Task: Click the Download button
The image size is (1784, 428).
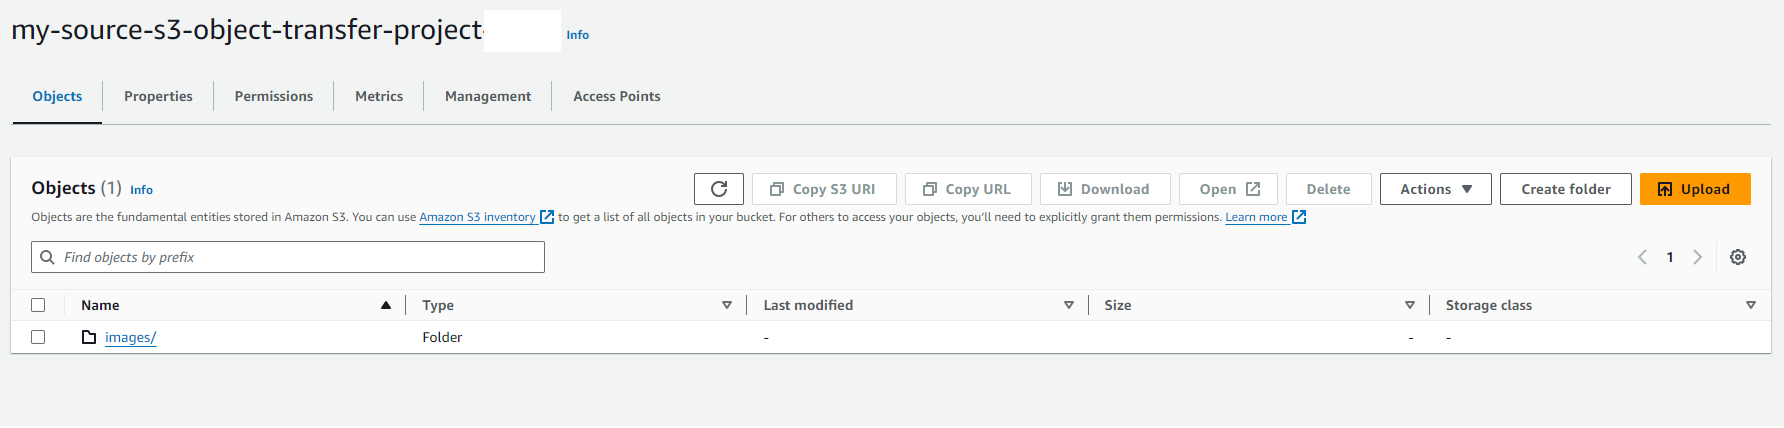Action: [1105, 189]
